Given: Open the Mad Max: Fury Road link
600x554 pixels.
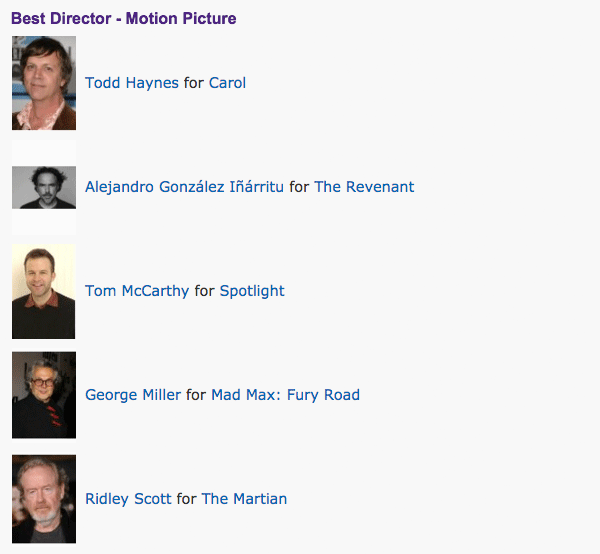Looking at the screenshot, I should (x=285, y=395).
